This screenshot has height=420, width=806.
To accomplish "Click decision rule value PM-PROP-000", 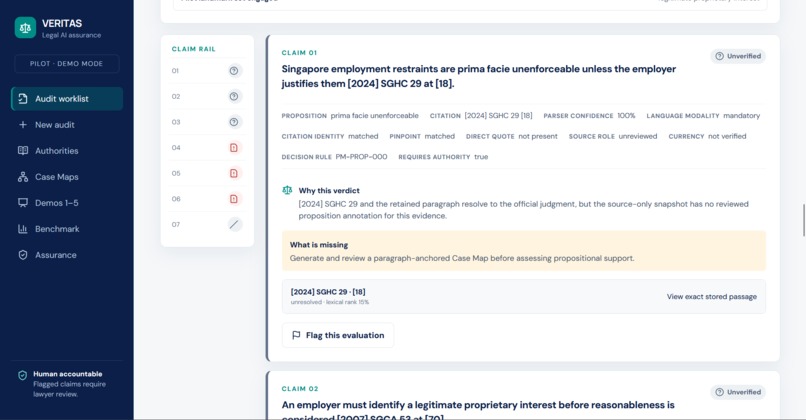I will click(361, 157).
